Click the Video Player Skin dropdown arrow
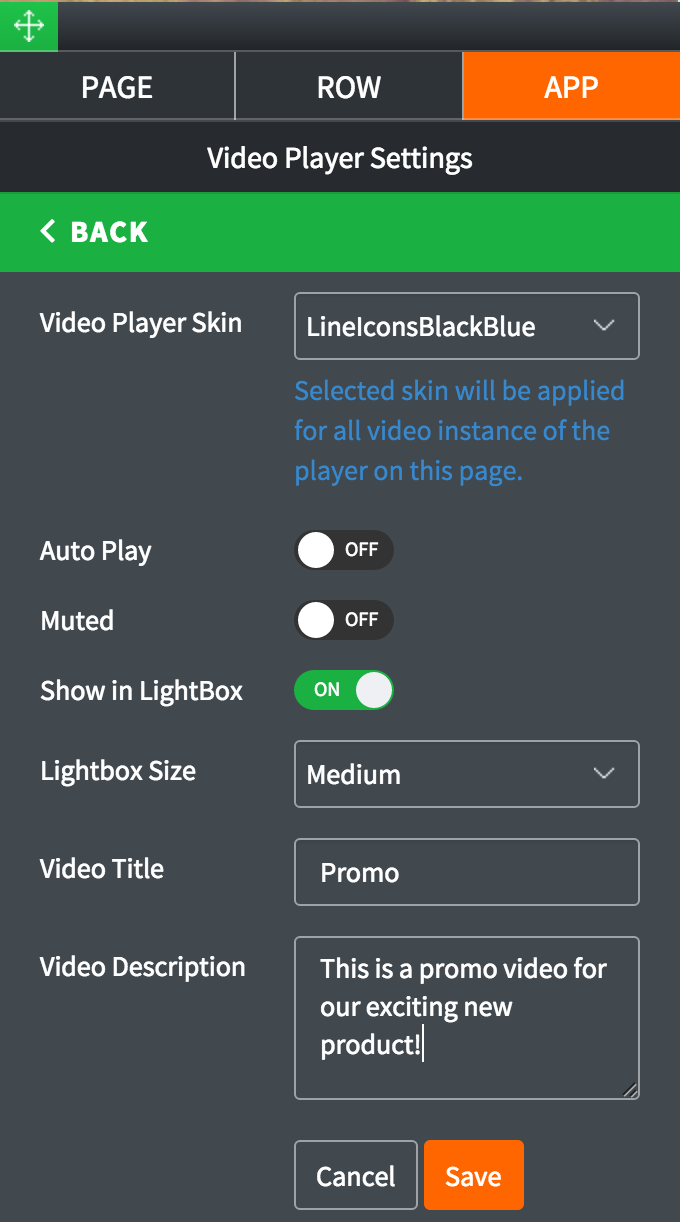The width and height of the screenshot is (680, 1222). click(603, 325)
